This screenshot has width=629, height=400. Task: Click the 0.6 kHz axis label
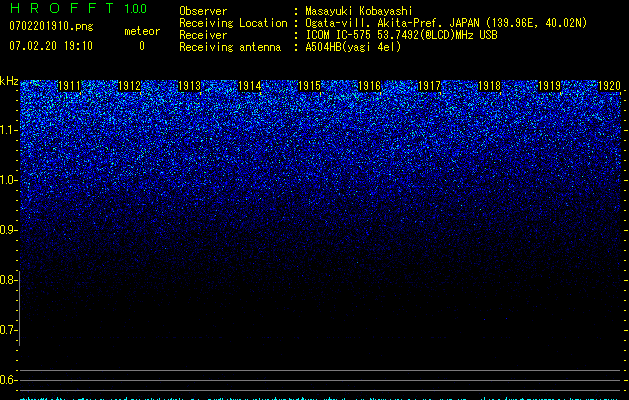pyautogui.click(x=9, y=380)
